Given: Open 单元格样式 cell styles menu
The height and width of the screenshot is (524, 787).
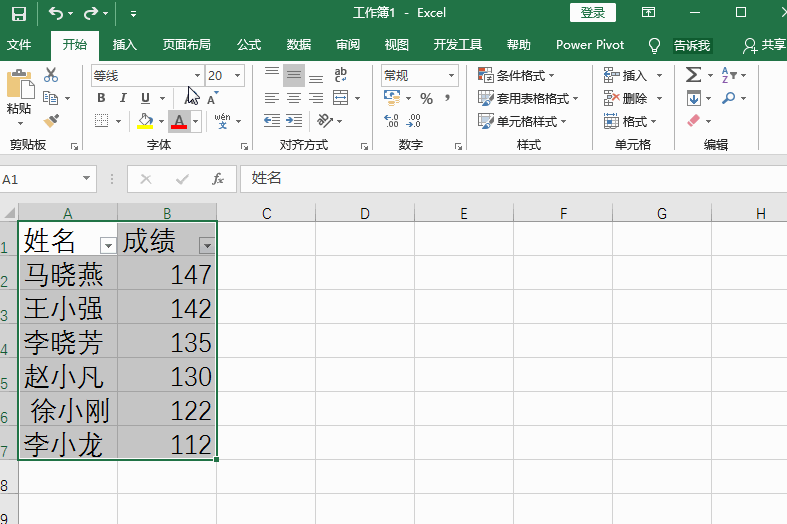Looking at the screenshot, I should (522, 121).
